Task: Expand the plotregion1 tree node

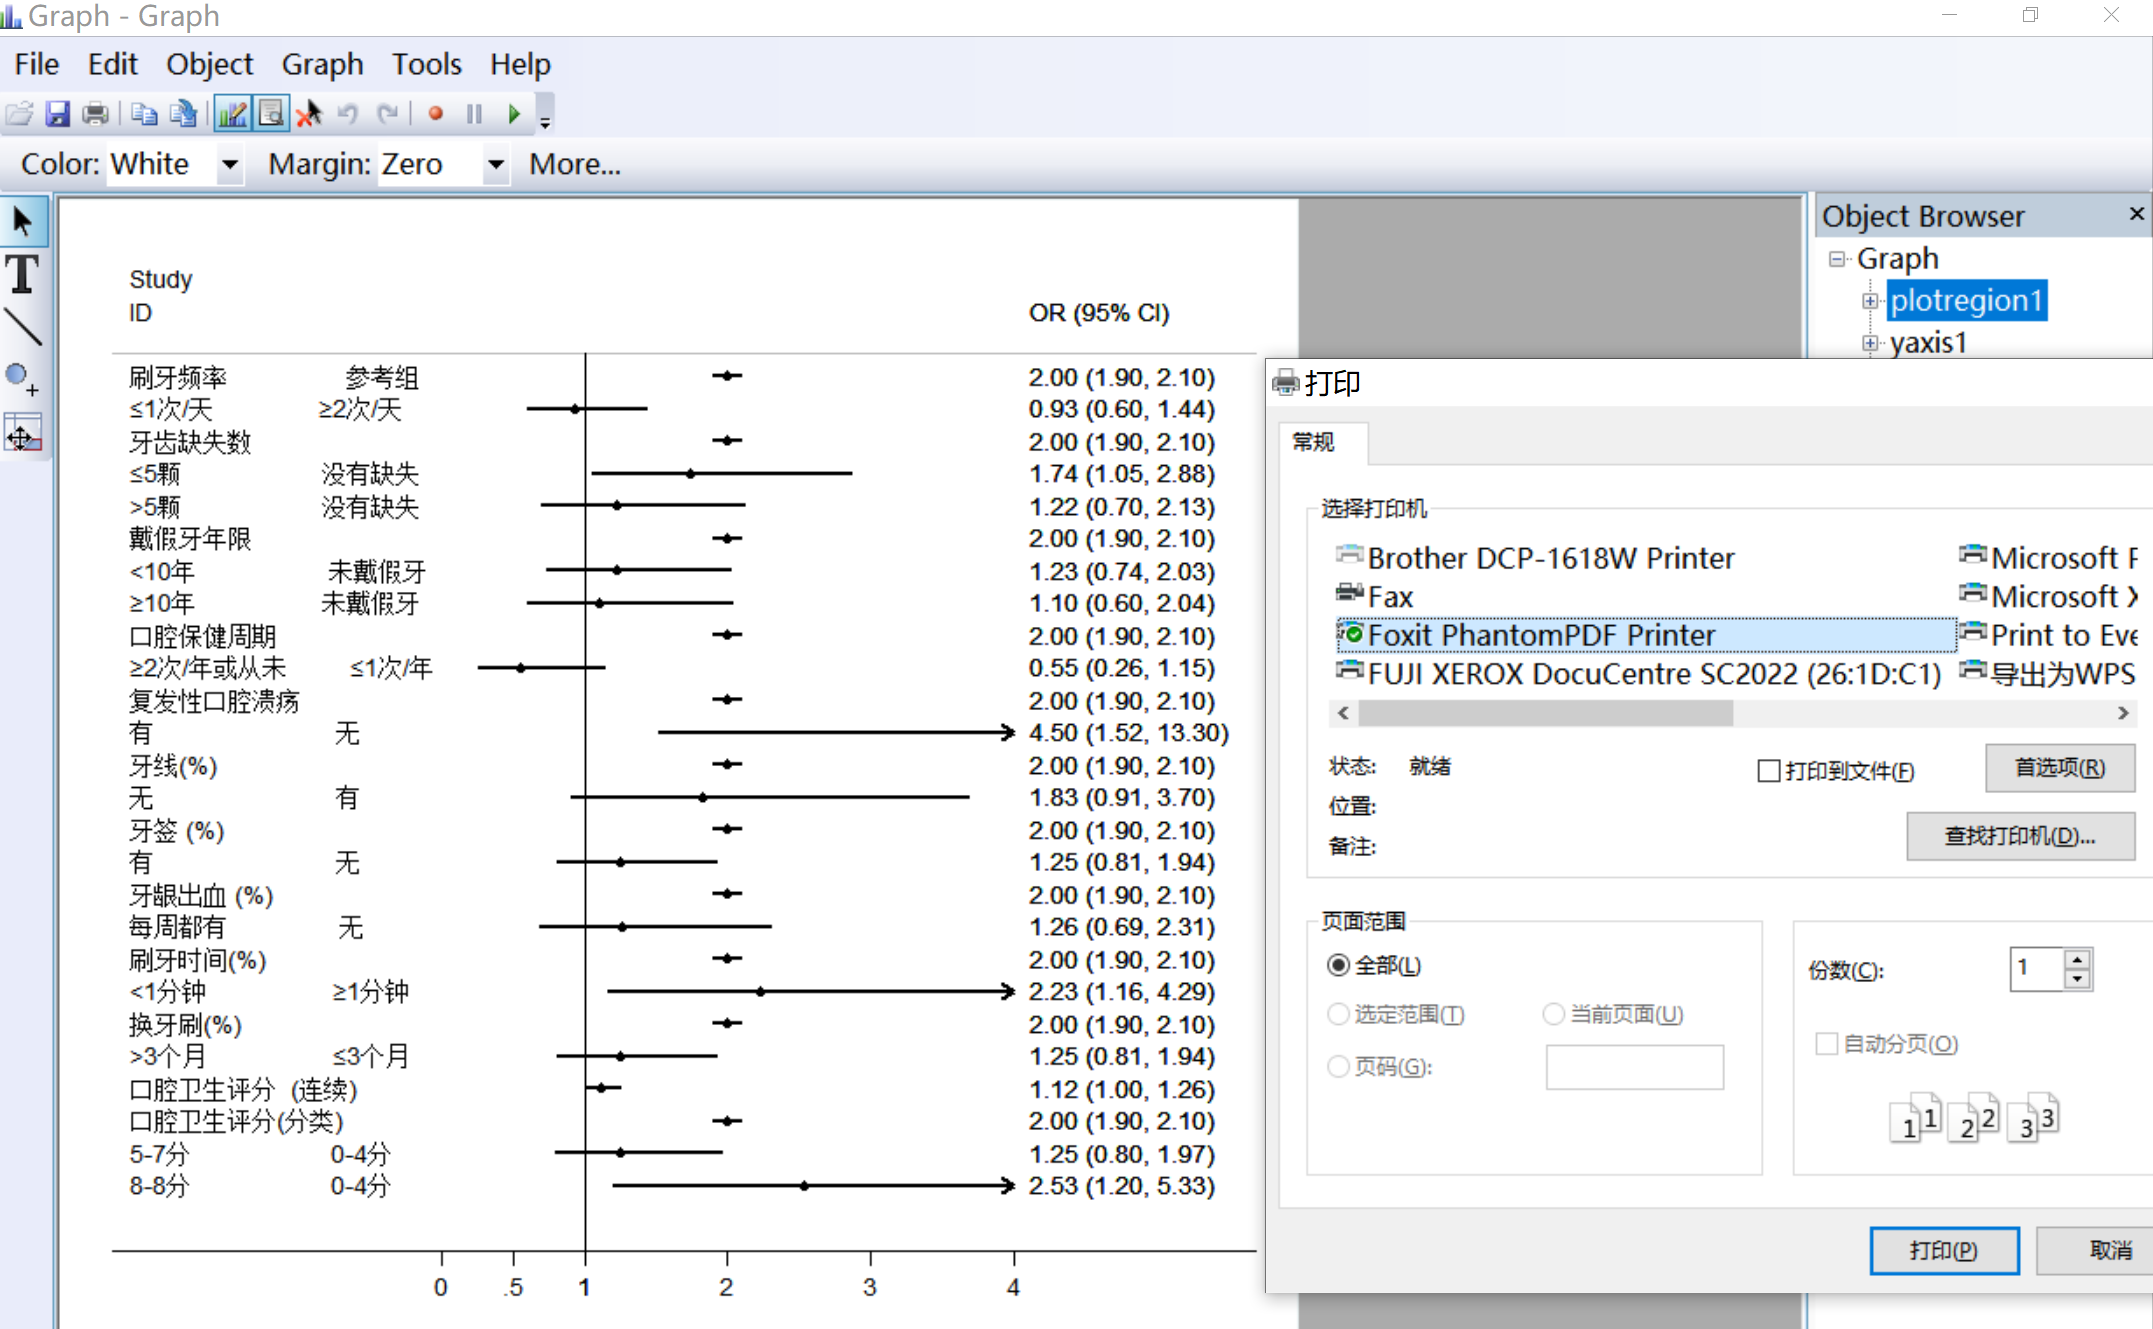Action: coord(1869,301)
